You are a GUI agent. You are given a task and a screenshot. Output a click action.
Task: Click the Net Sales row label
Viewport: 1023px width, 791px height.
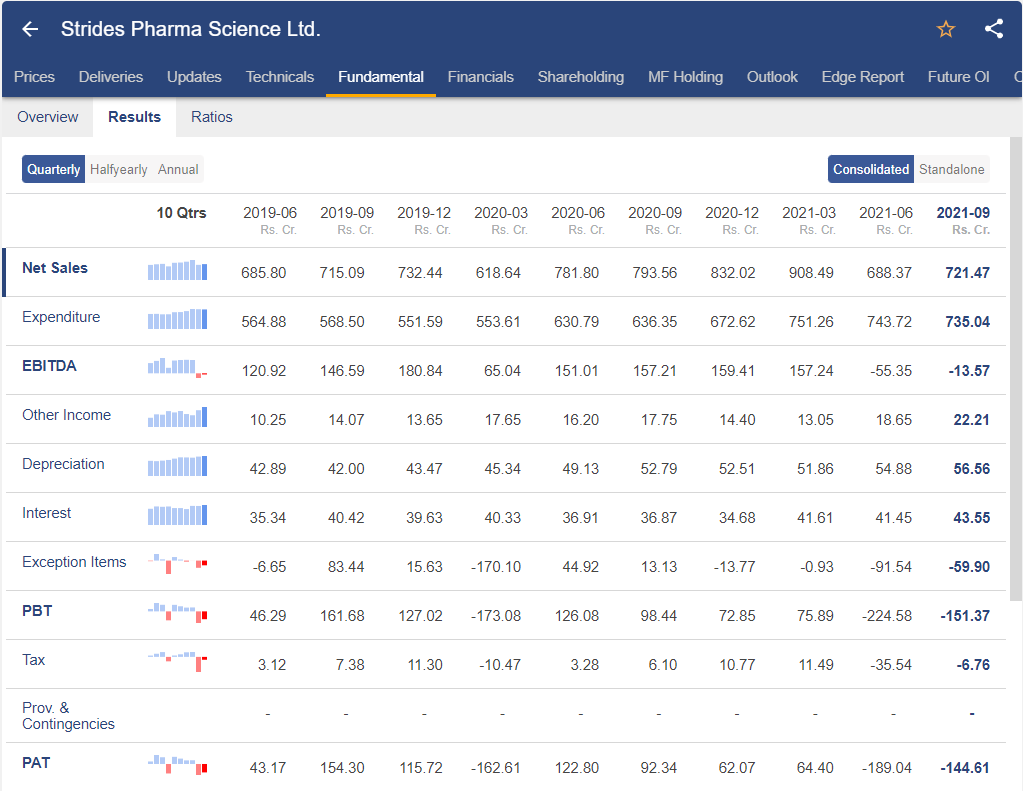click(x=55, y=268)
